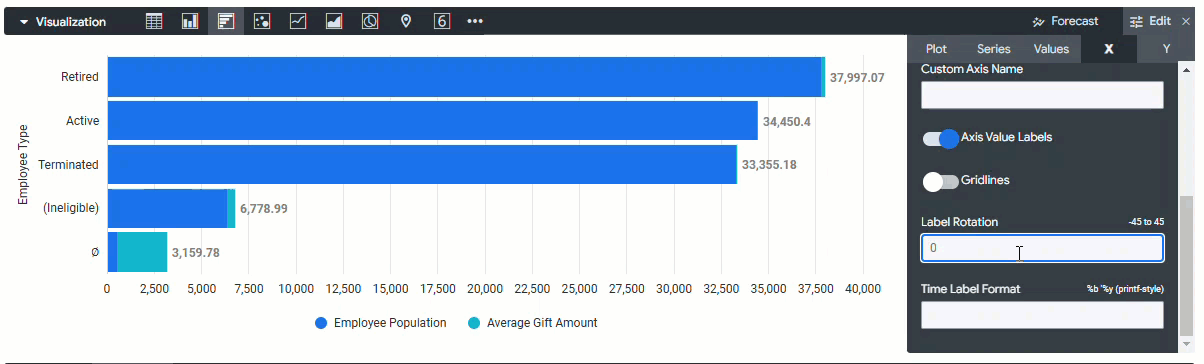This screenshot has width=1204, height=364.
Task: Click the Label Rotation input field
Action: [1042, 248]
